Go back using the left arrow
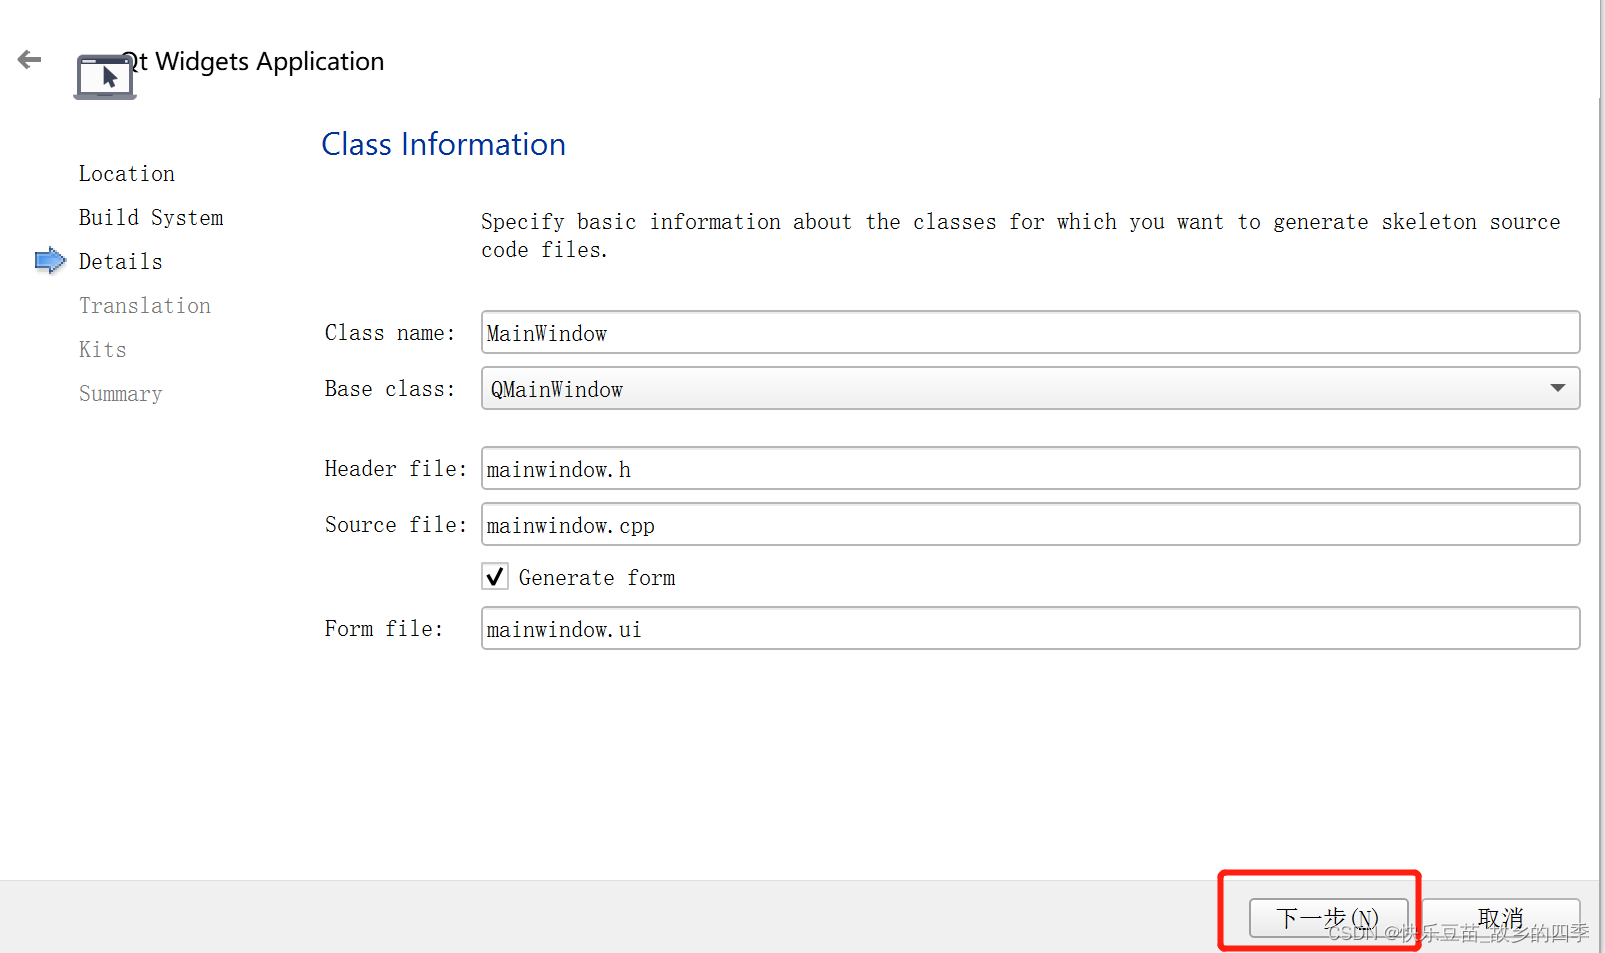The image size is (1605, 953). [x=30, y=60]
